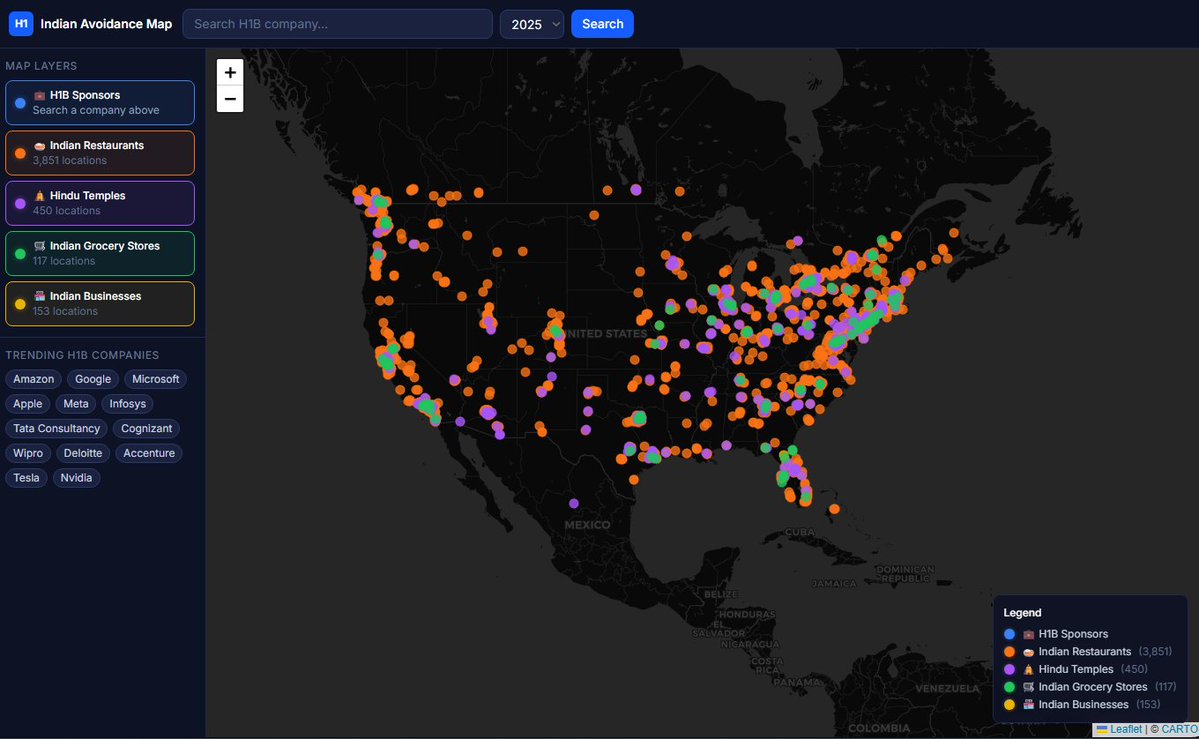Open the 2025 year dropdown
The image size is (1199, 739).
532,24
